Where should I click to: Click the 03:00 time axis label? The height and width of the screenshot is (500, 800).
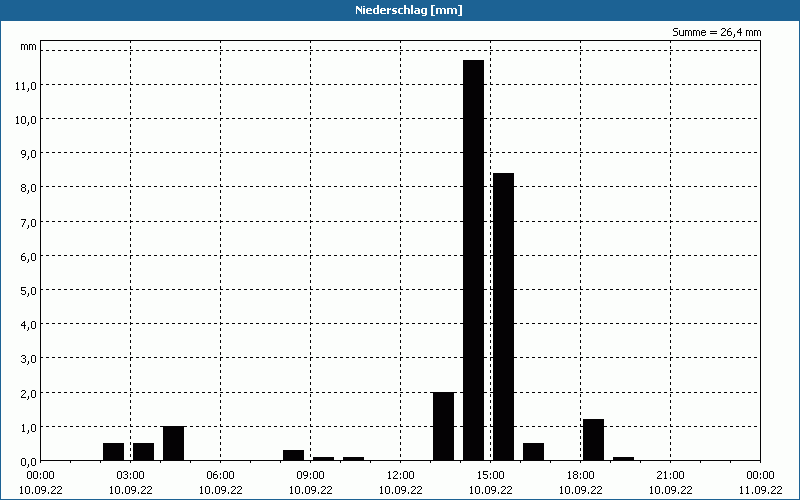coord(131,476)
